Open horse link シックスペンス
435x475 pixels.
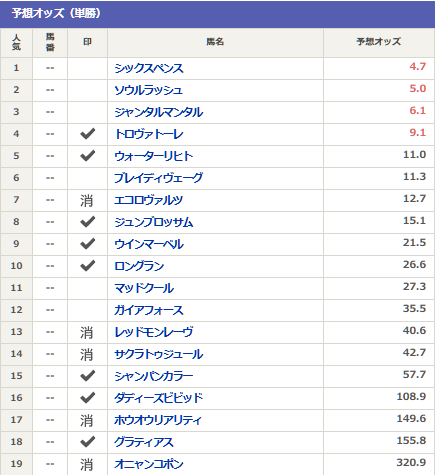click(x=149, y=68)
